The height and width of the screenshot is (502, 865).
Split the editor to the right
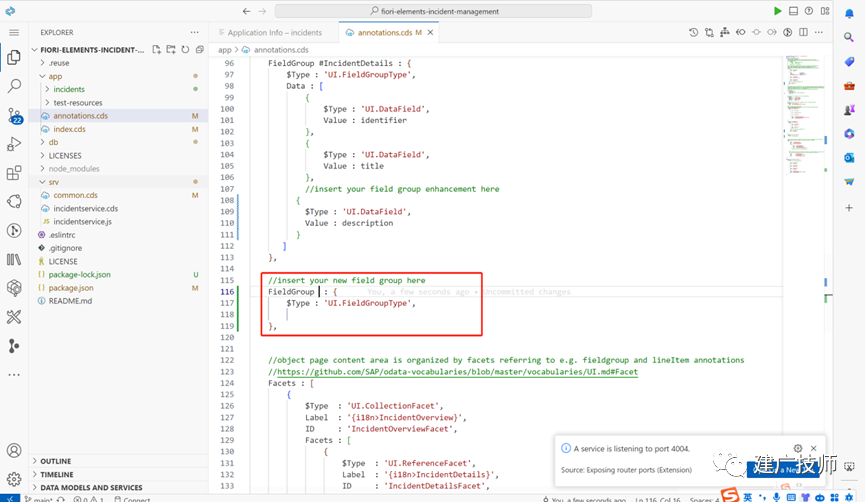click(x=803, y=33)
